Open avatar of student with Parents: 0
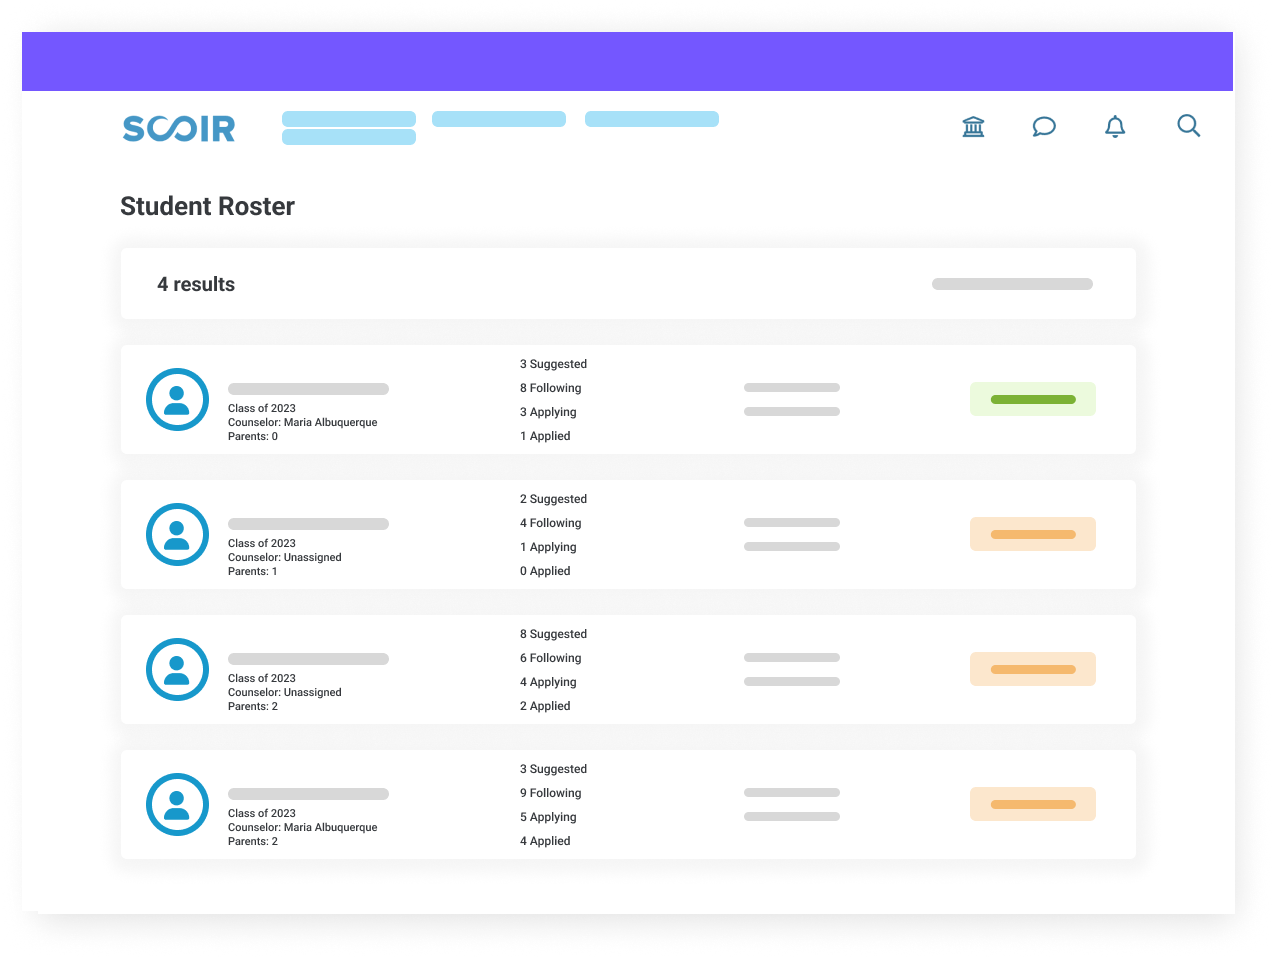This screenshot has width=1273, height=958. 177,400
